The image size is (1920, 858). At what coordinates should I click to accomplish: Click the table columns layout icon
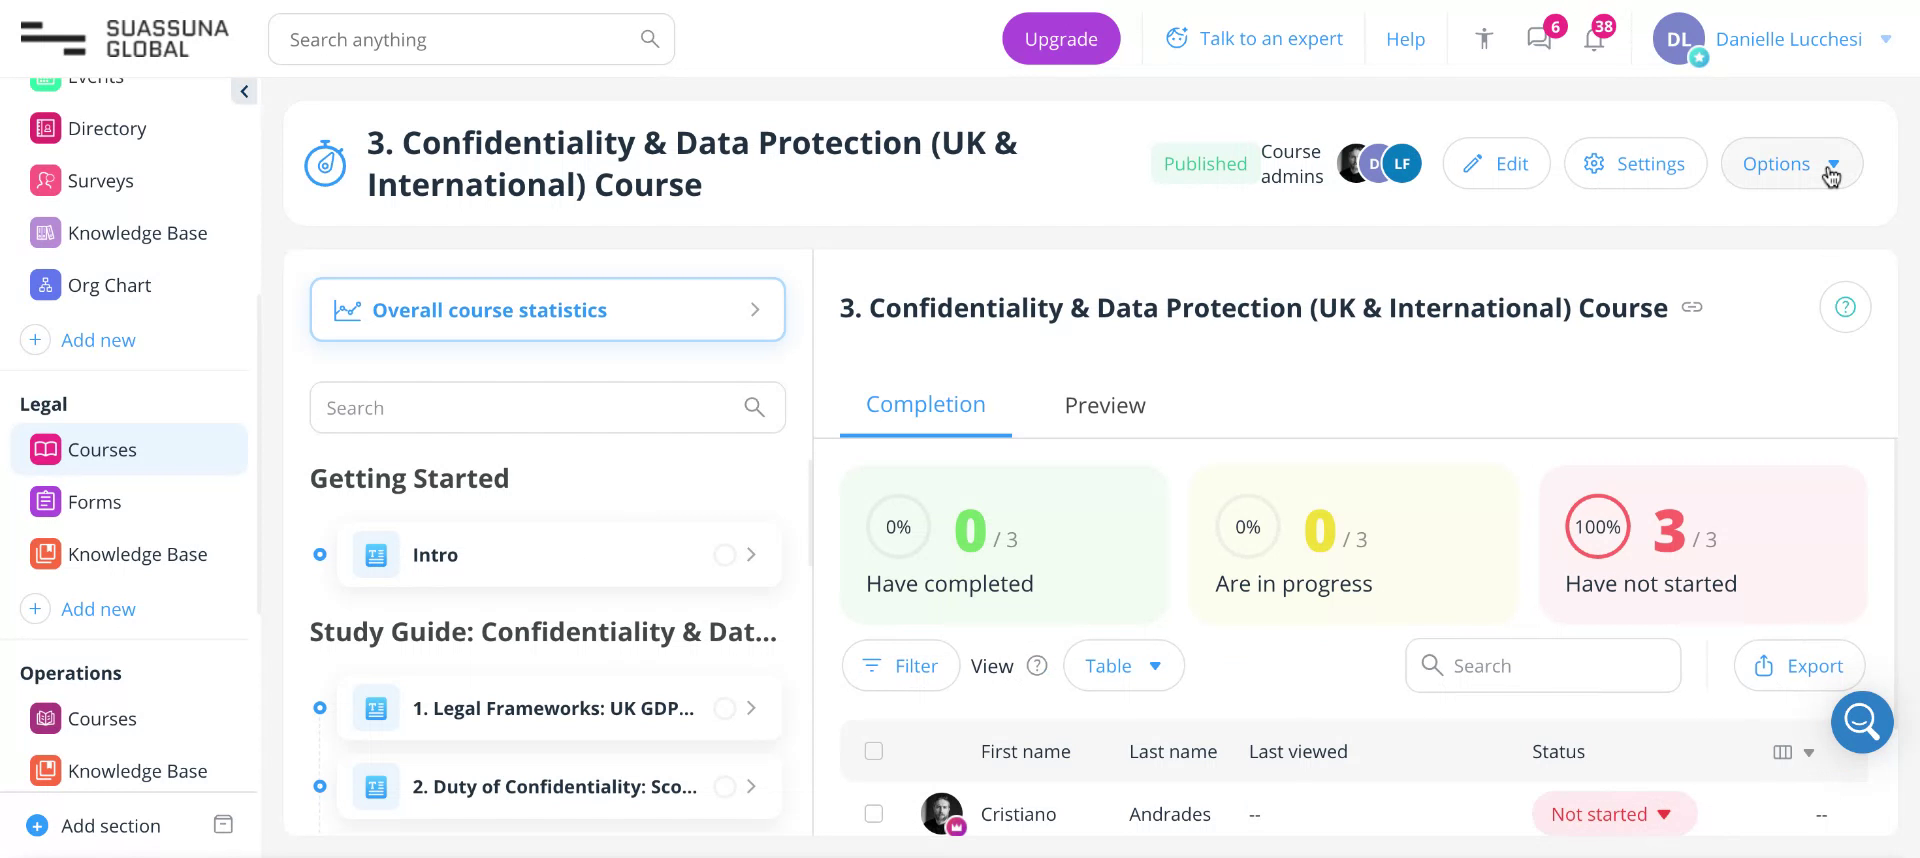coord(1782,752)
